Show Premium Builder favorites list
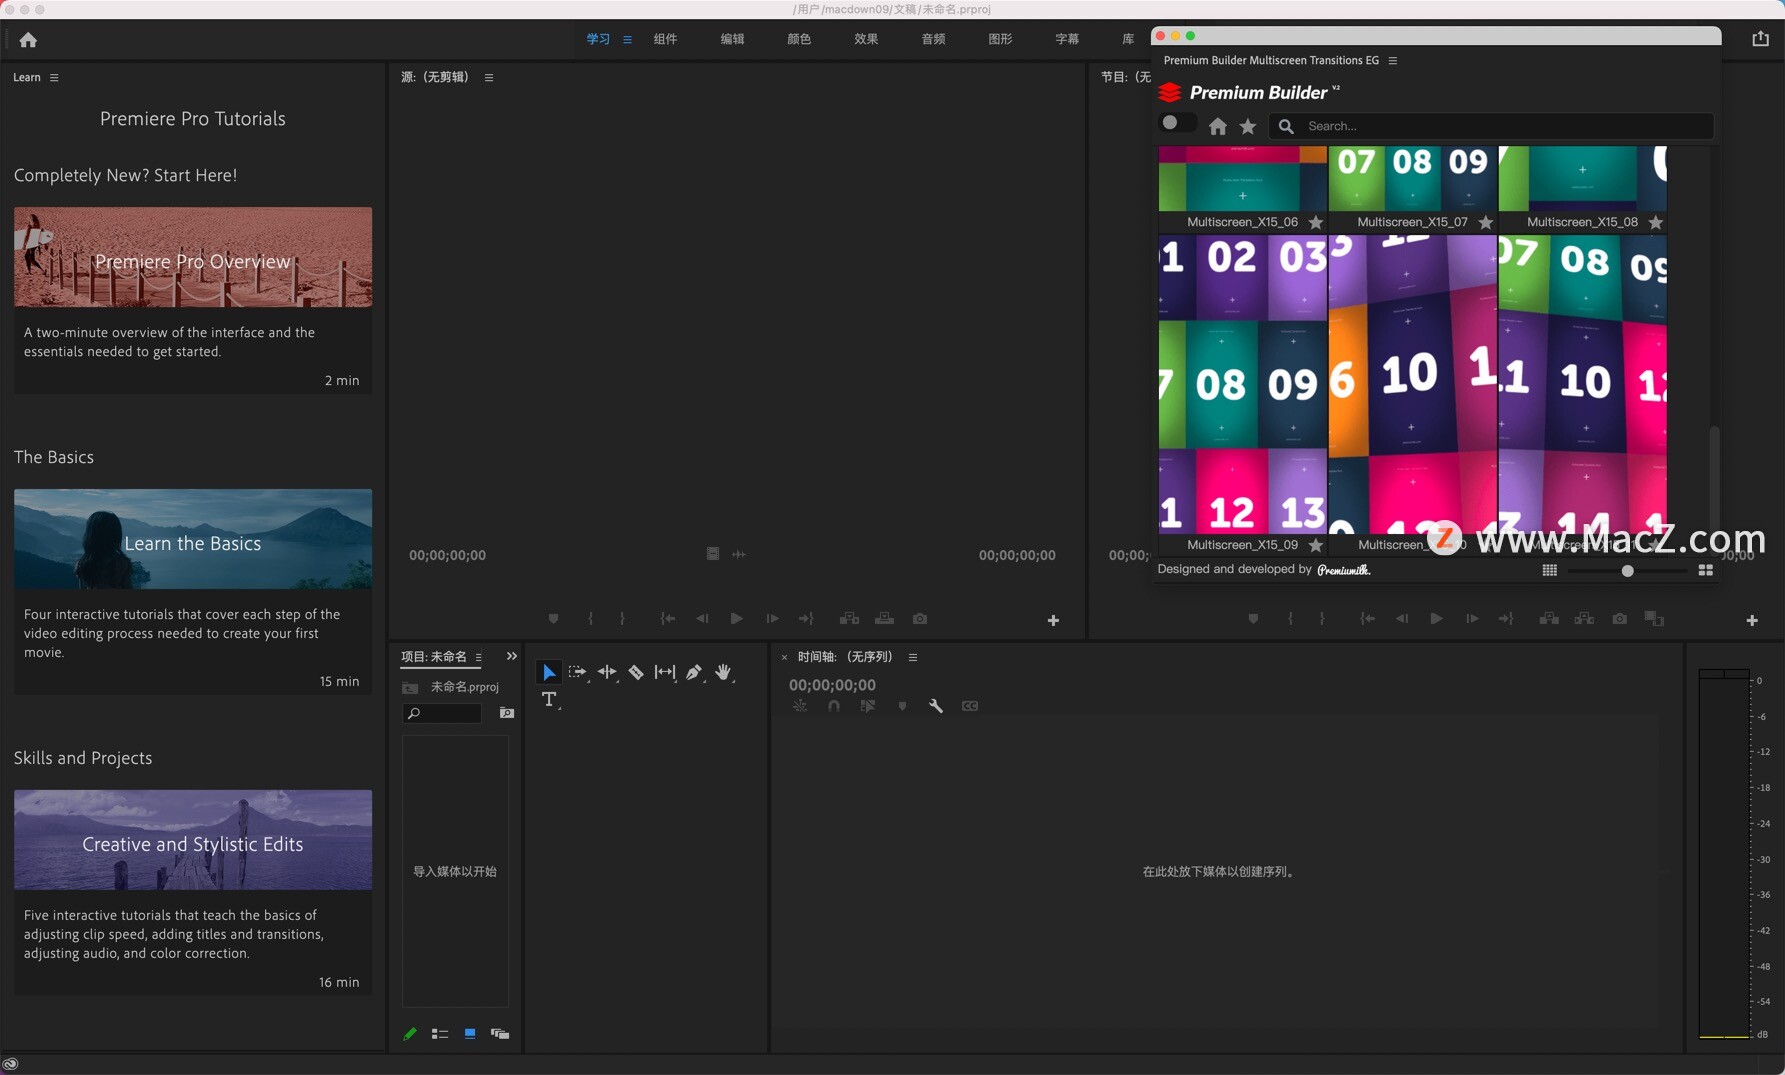This screenshot has width=1785, height=1075. point(1248,126)
